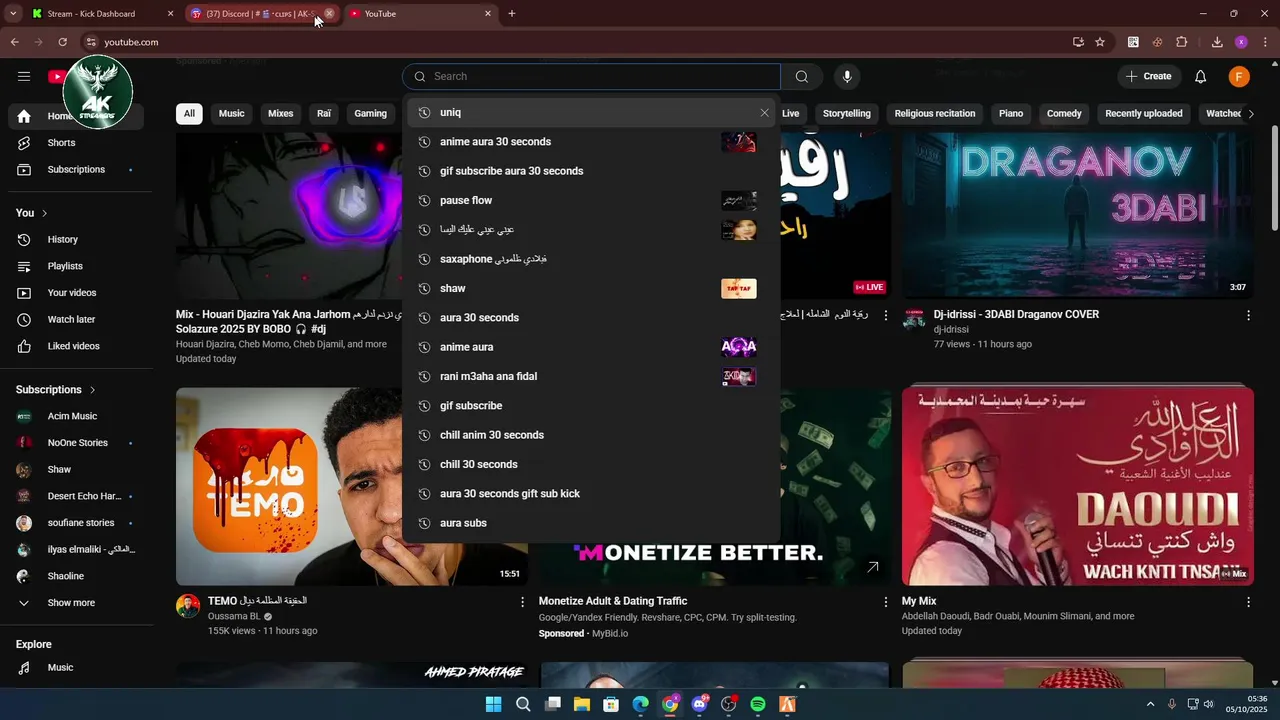
Task: Reload the page with browser refresh button
Action: click(62, 42)
